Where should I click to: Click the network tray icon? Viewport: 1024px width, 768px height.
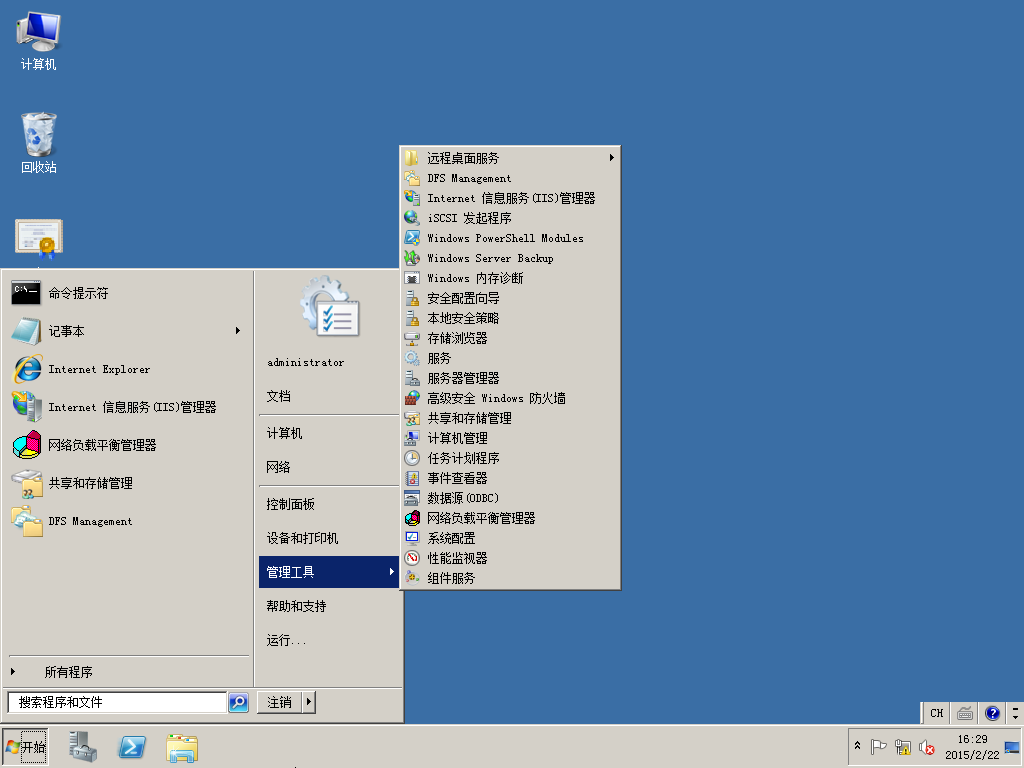(x=903, y=746)
